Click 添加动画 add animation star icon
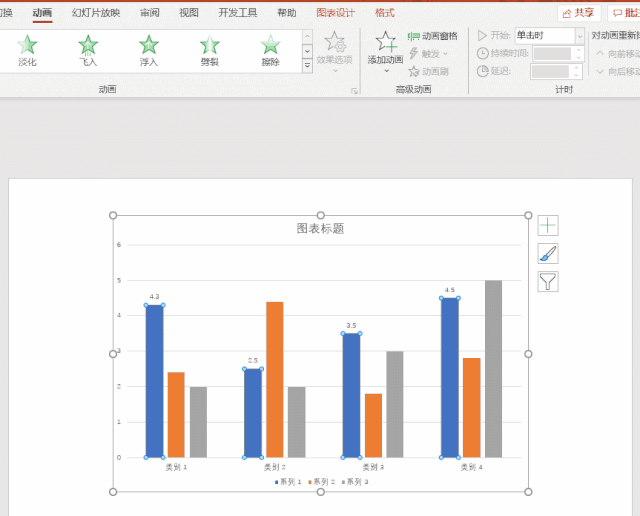This screenshot has width=640, height=516. click(x=385, y=42)
